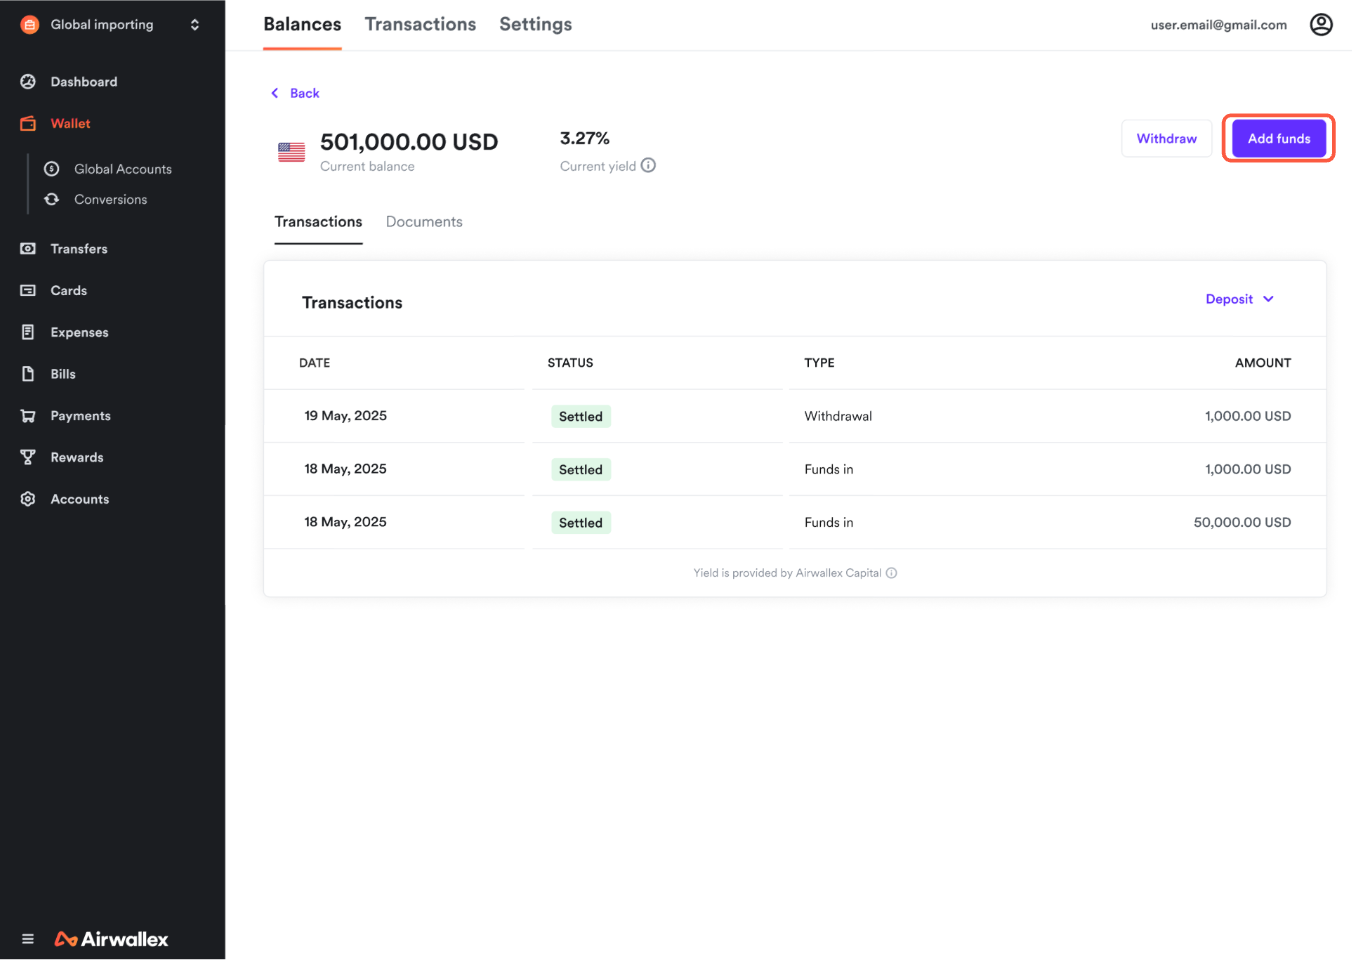Click the hamburger menu icon at bottom left
Screen dimensions: 1352x960
[x=28, y=939]
